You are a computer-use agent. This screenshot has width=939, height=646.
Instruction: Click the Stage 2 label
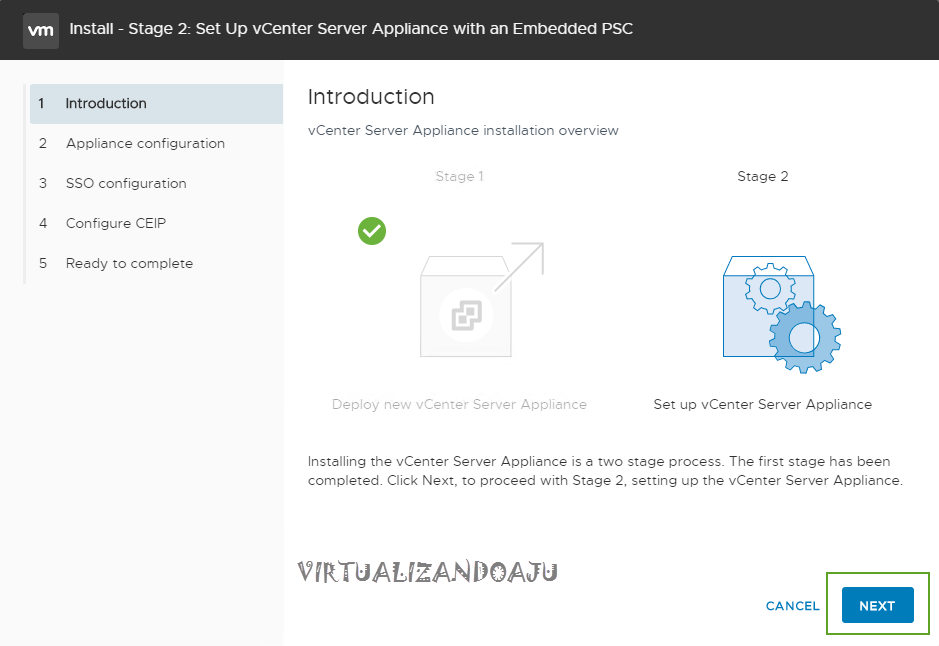[x=762, y=177]
